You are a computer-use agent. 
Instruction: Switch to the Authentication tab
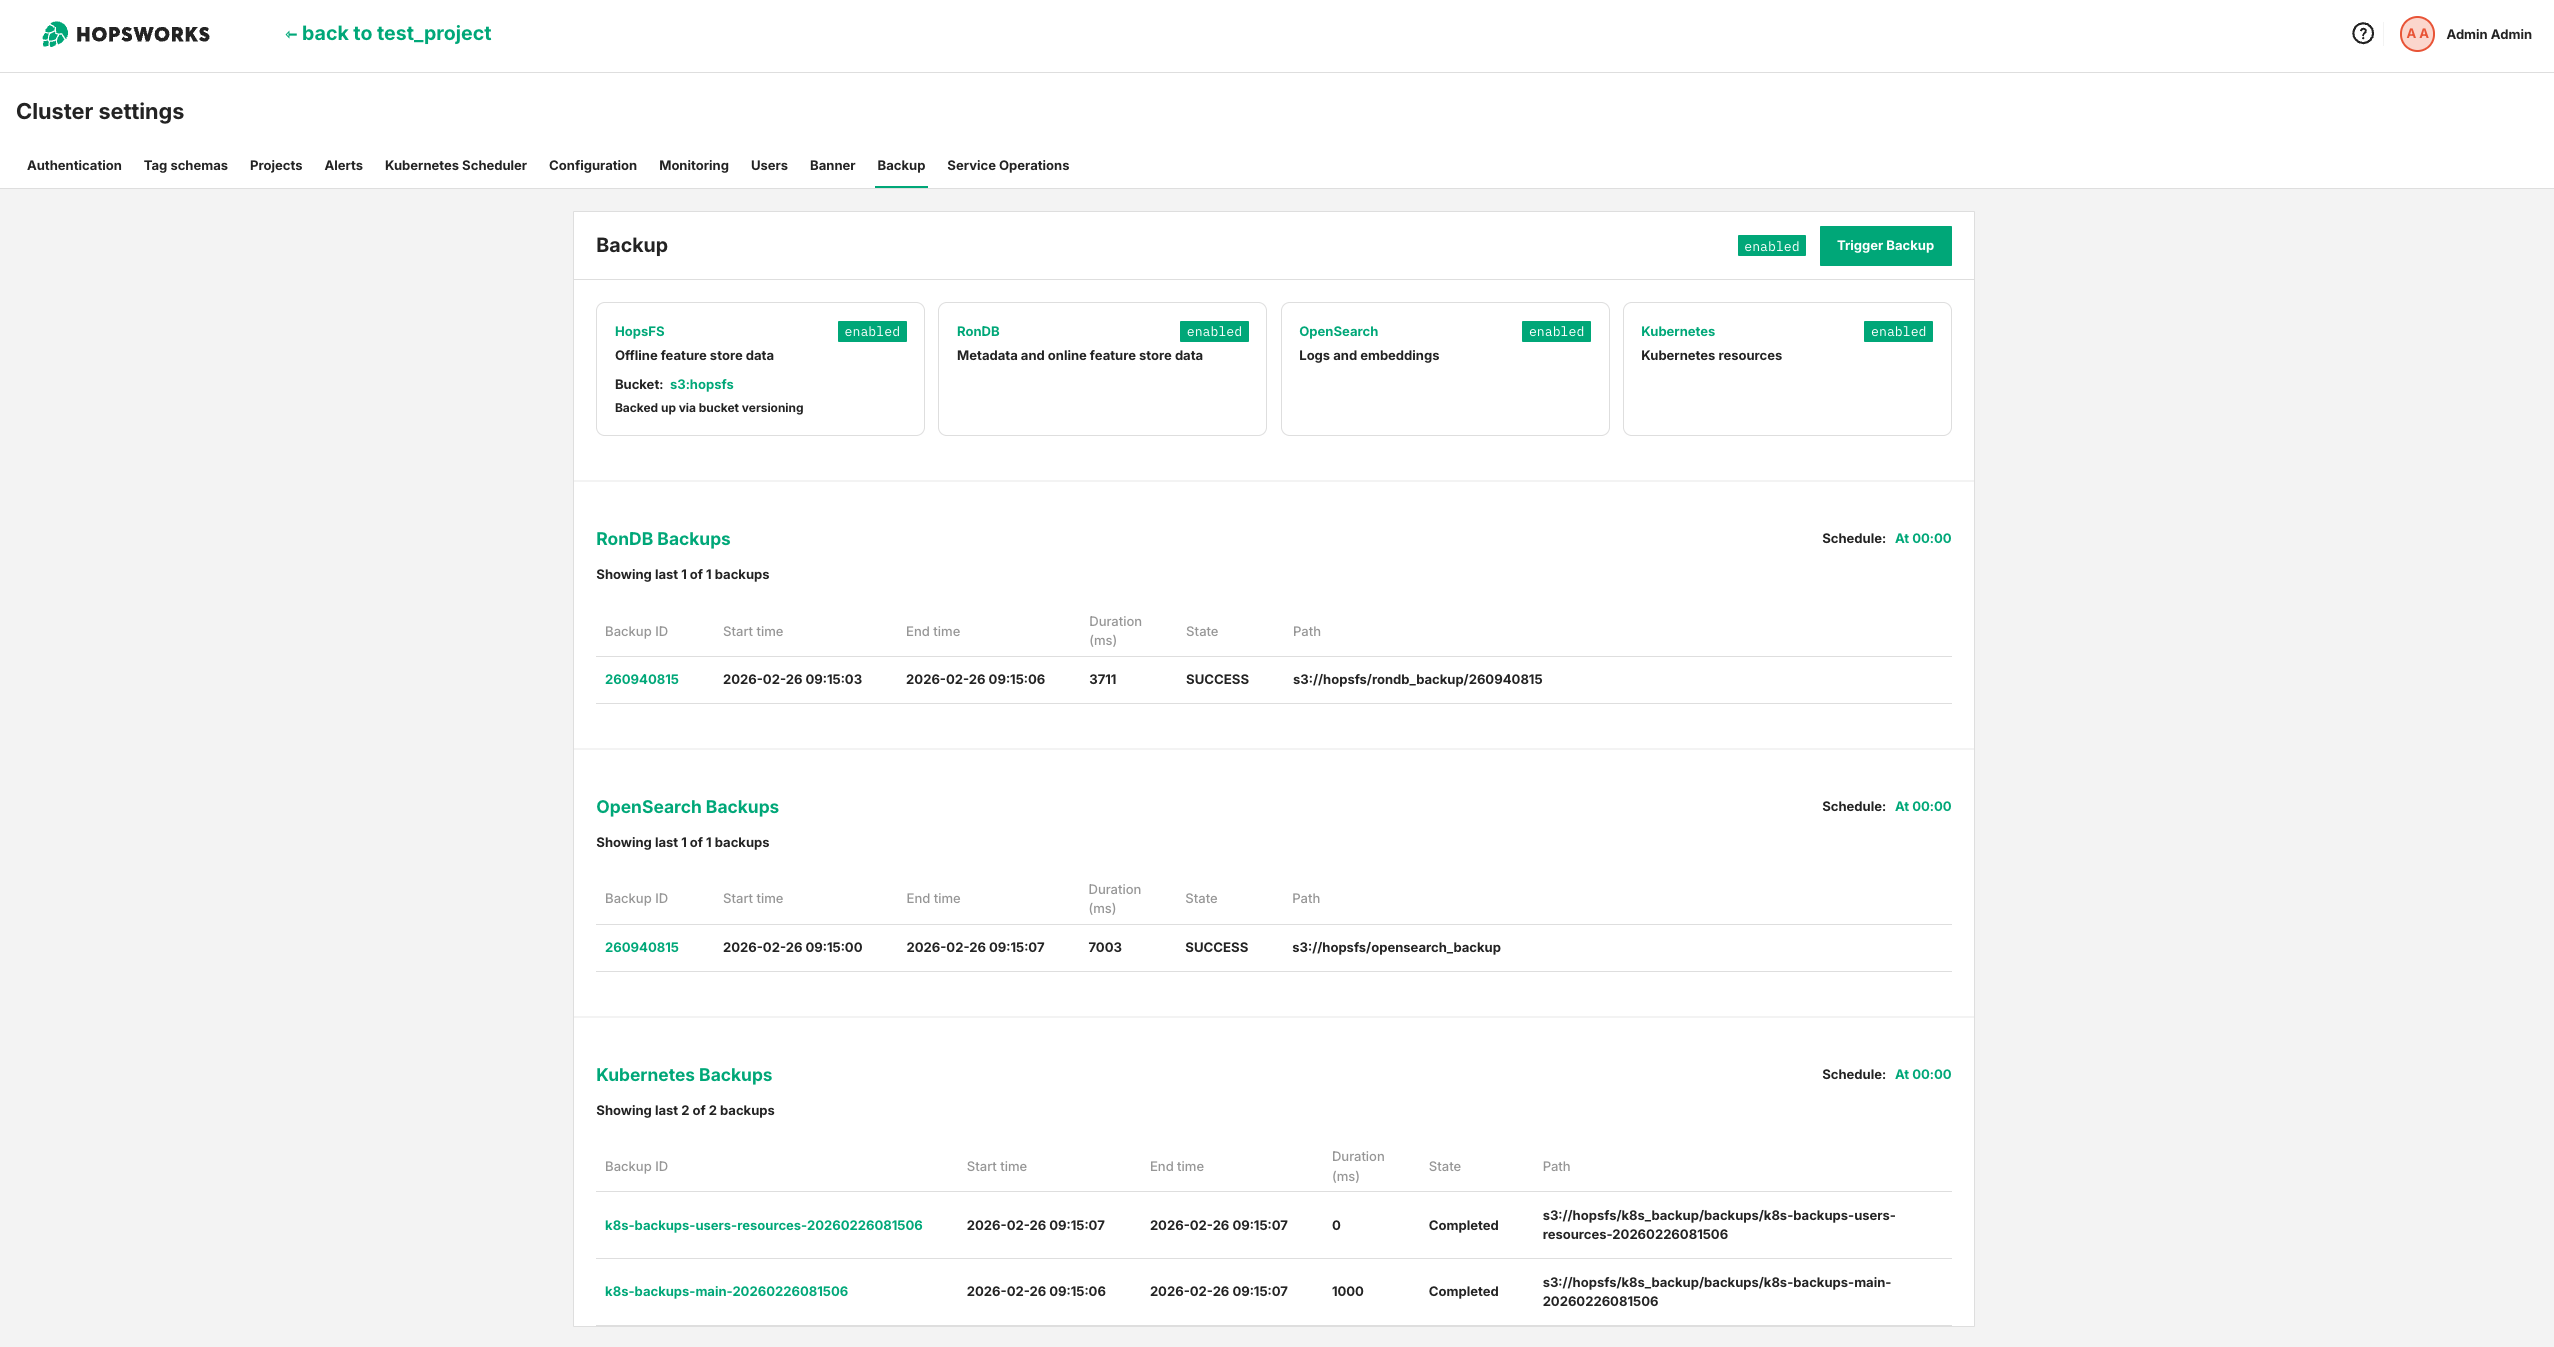[74, 166]
